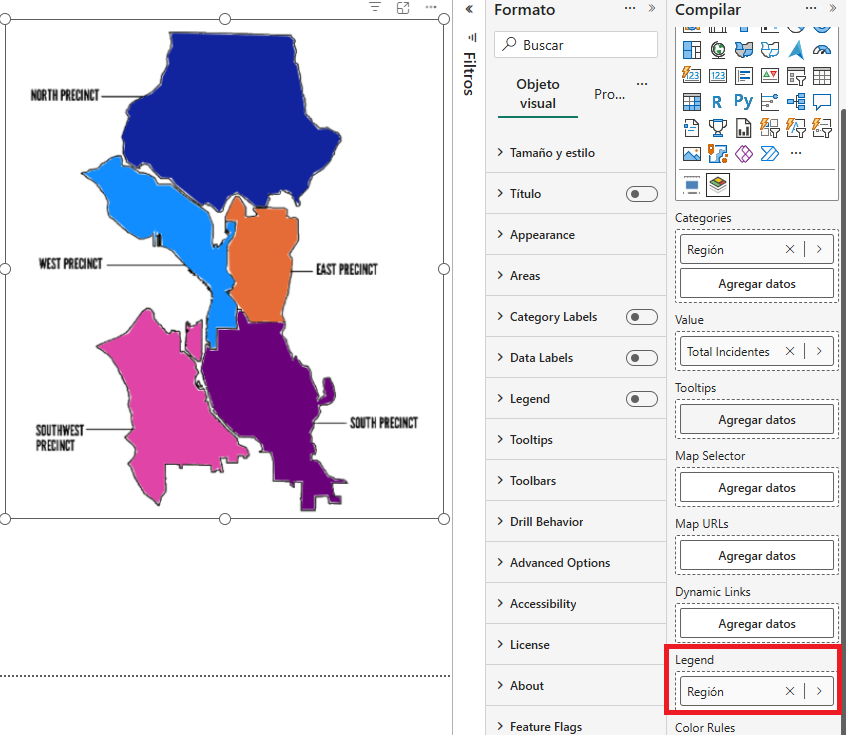
Task: Pick the decomposition tree visual icon
Action: pos(796,102)
